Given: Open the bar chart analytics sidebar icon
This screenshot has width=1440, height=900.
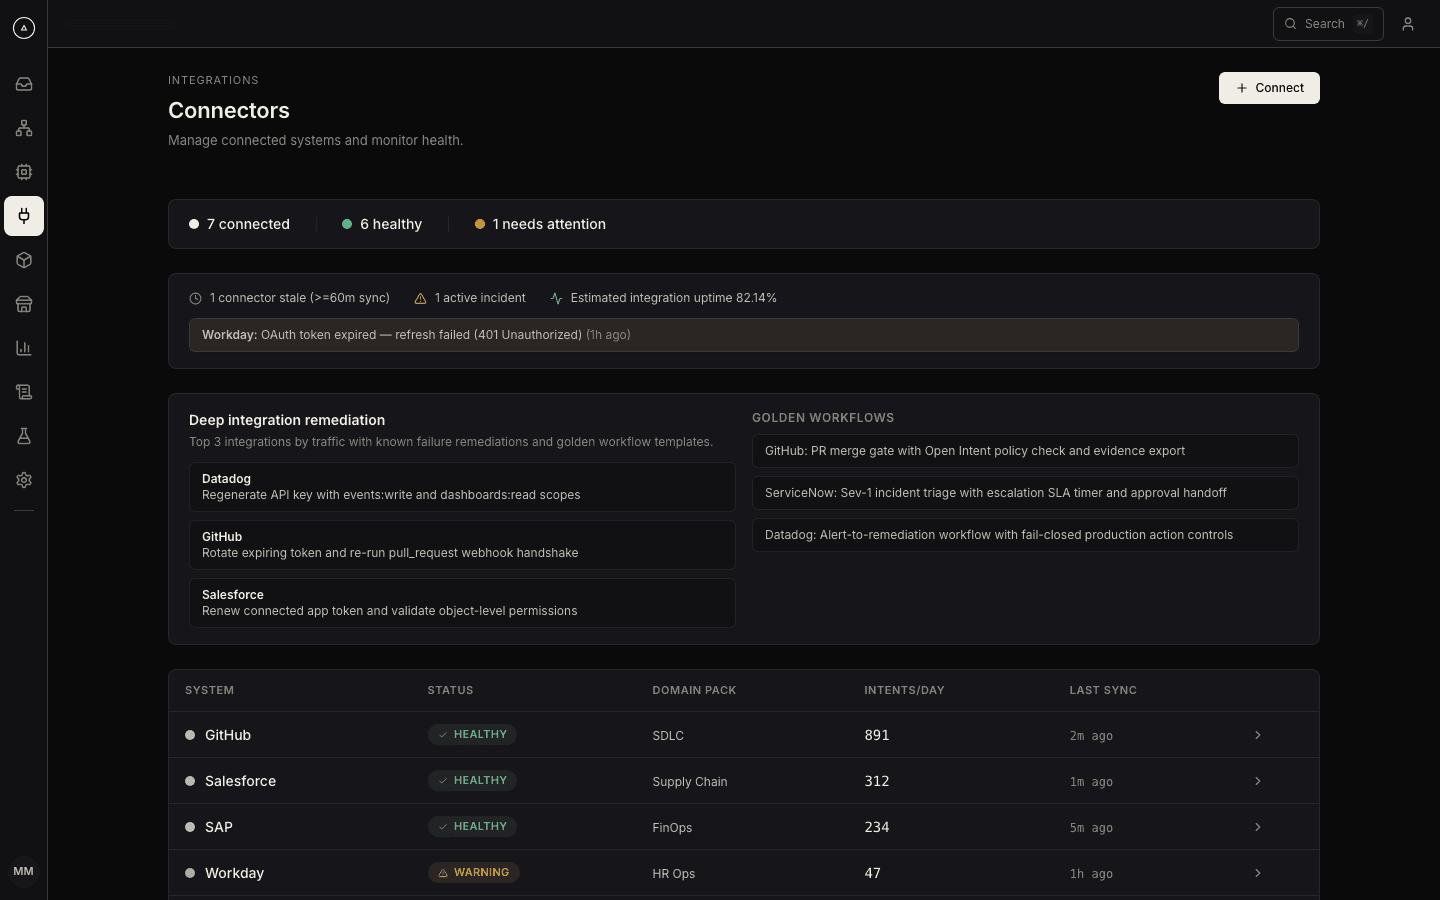Looking at the screenshot, I should [x=24, y=348].
